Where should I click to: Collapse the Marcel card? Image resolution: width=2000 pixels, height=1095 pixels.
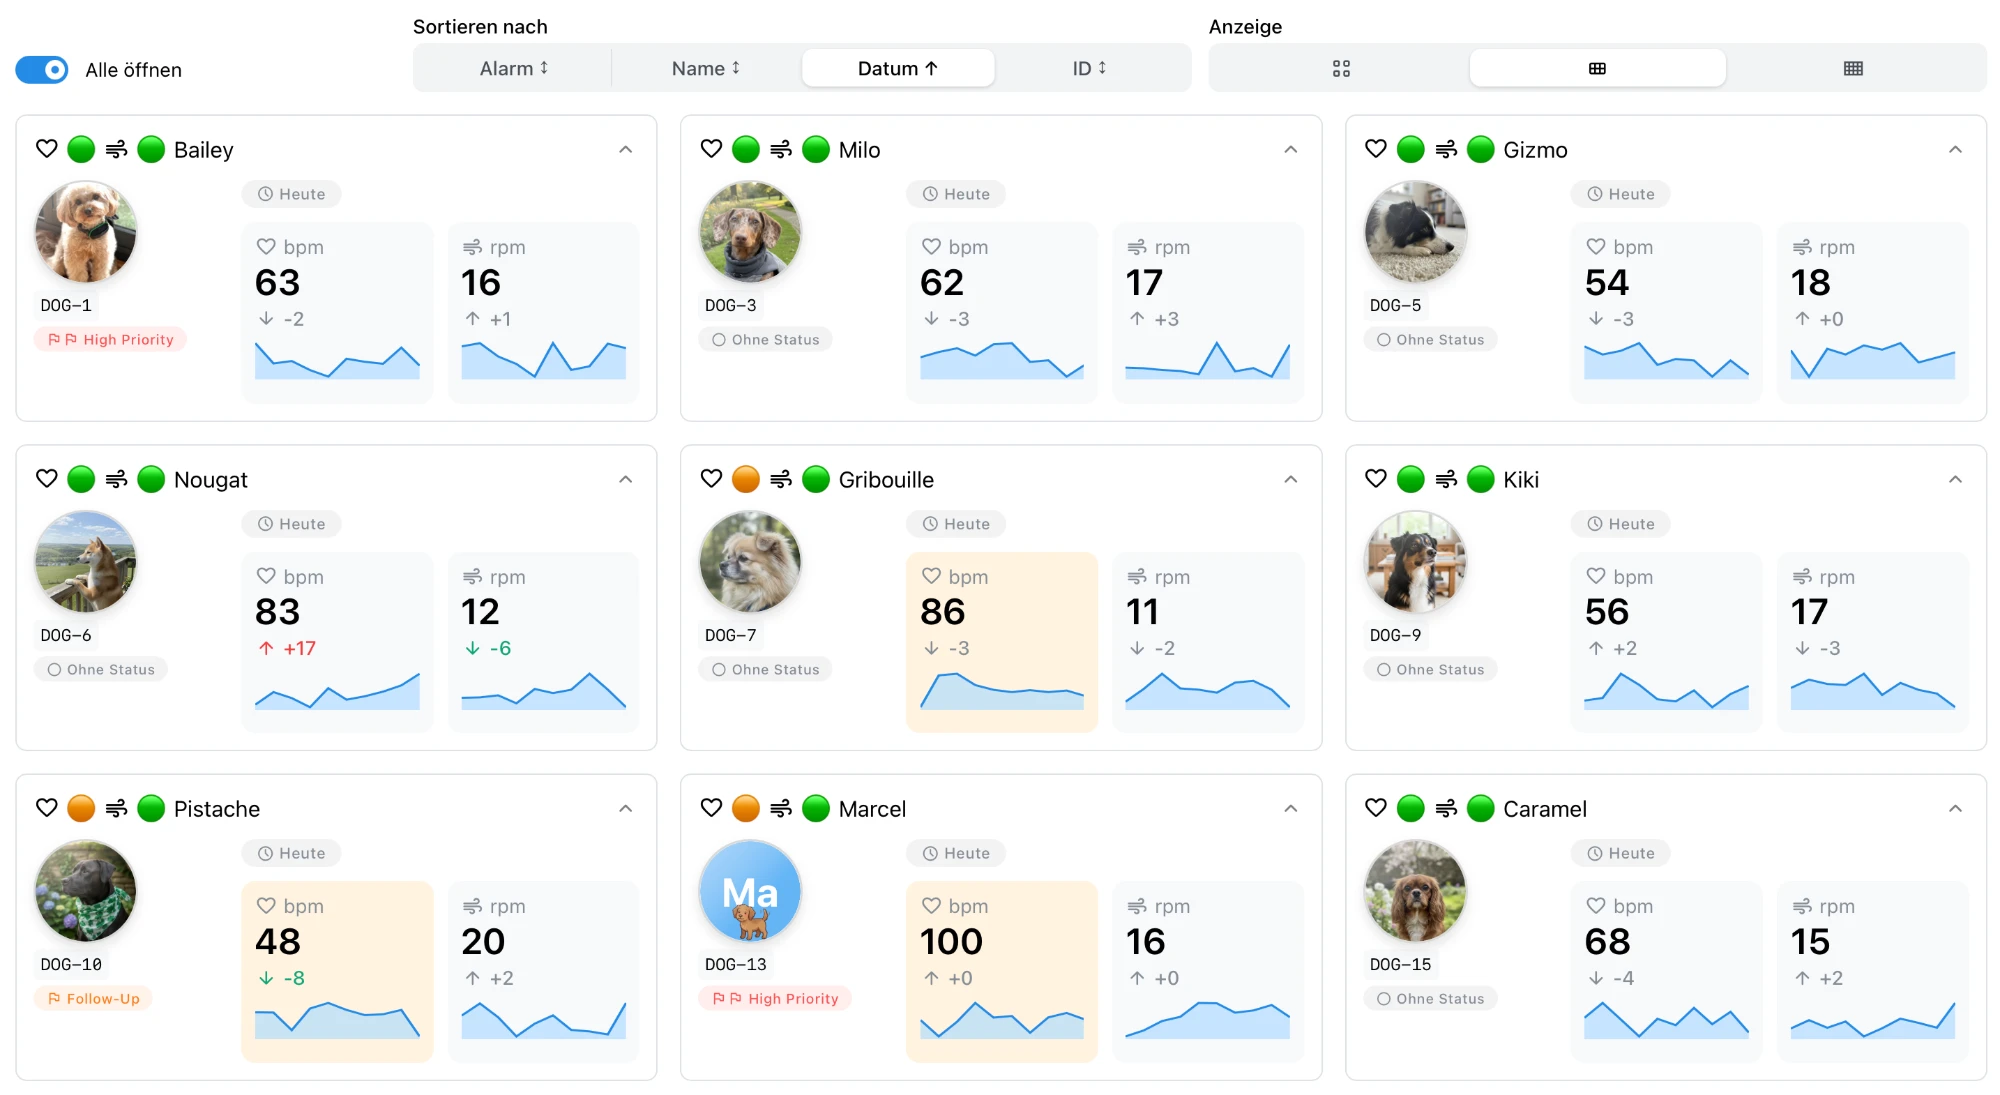1291,809
